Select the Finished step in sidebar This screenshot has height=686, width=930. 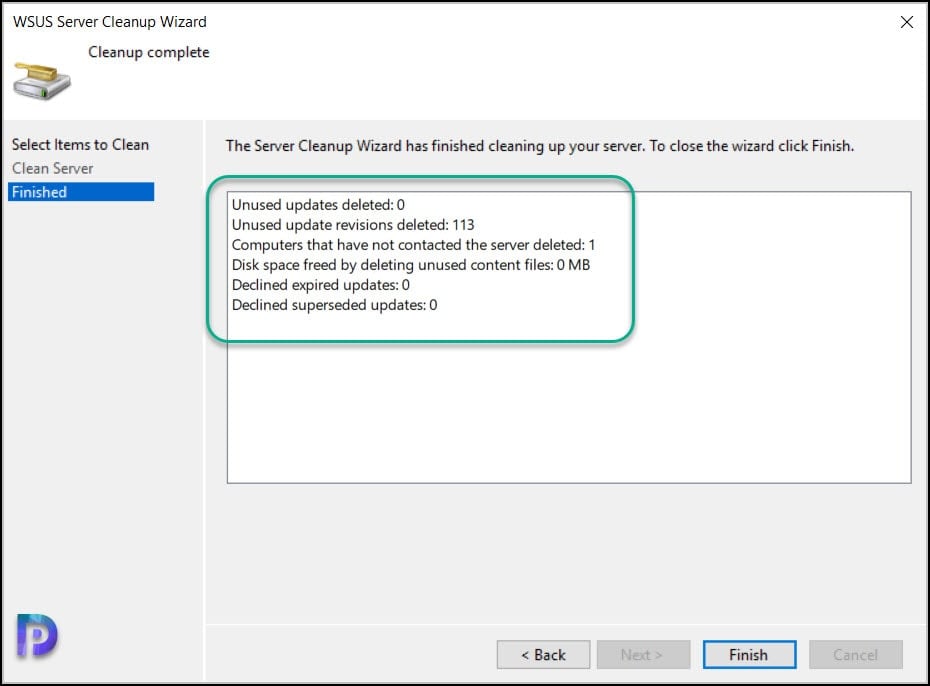tap(81, 192)
